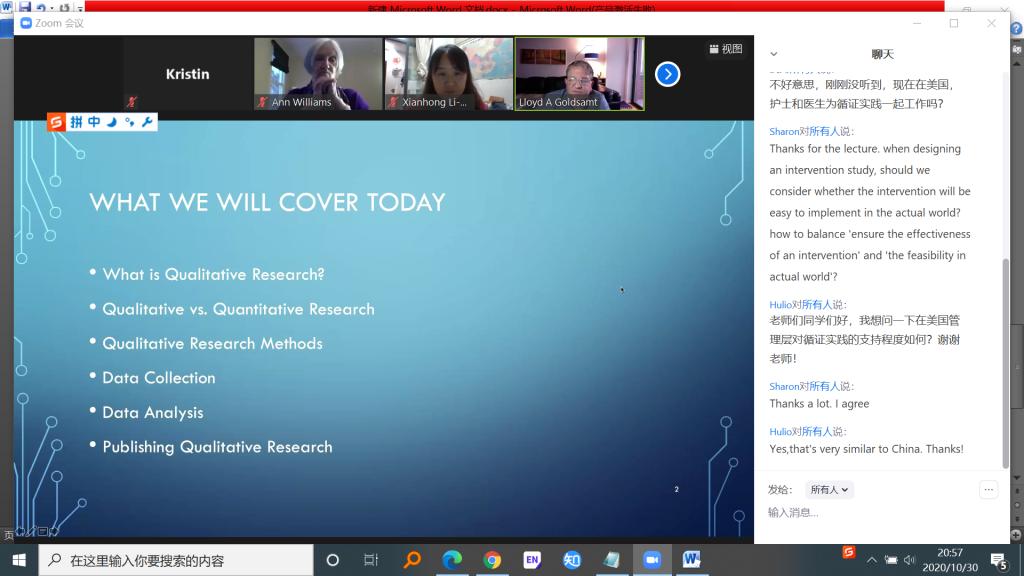1024x576 pixels.
Task: Toggle Sogou Chinese/English mode (中) button
Action: coord(94,122)
